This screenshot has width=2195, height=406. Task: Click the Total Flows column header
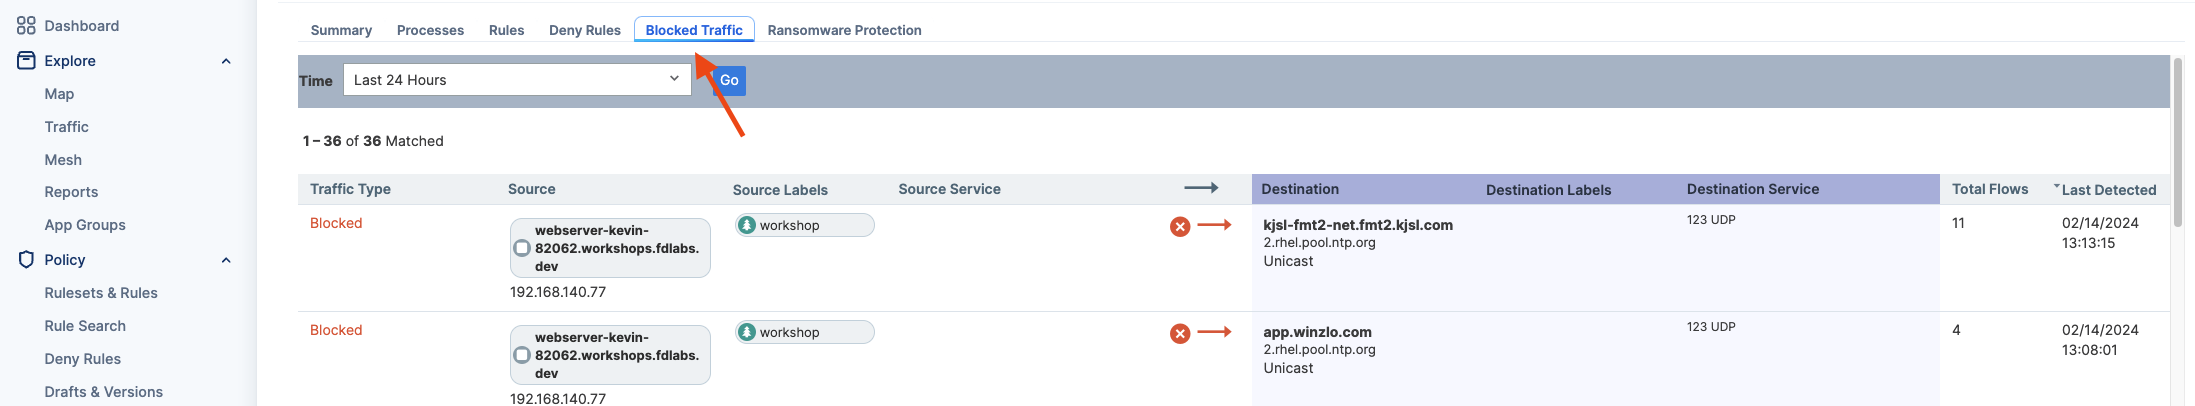[1990, 189]
